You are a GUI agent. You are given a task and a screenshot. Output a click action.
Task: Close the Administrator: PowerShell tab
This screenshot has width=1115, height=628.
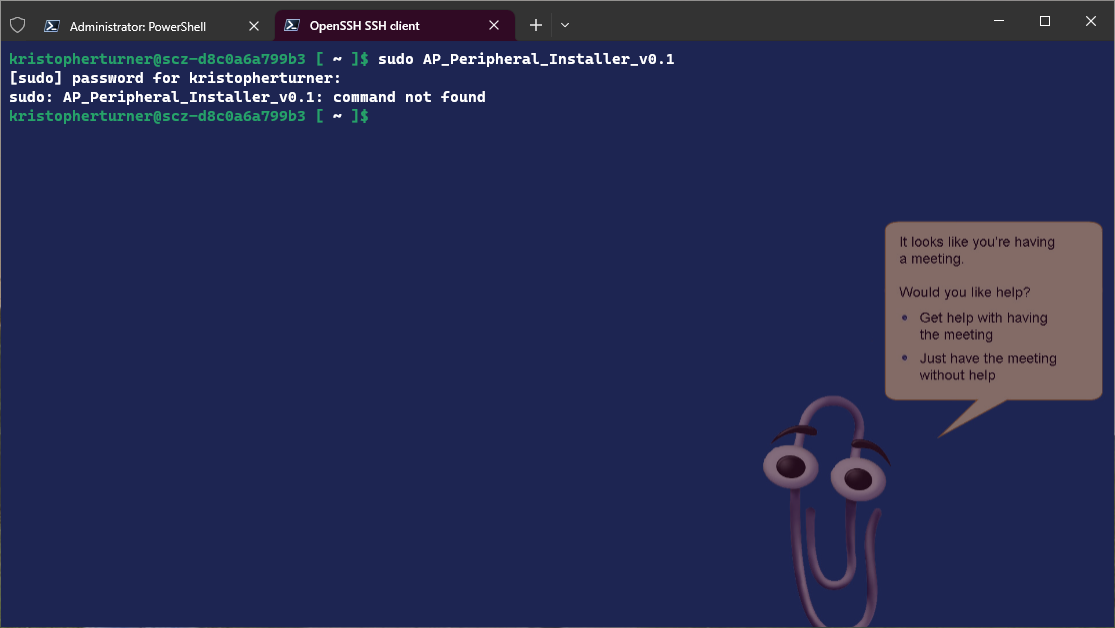[253, 26]
